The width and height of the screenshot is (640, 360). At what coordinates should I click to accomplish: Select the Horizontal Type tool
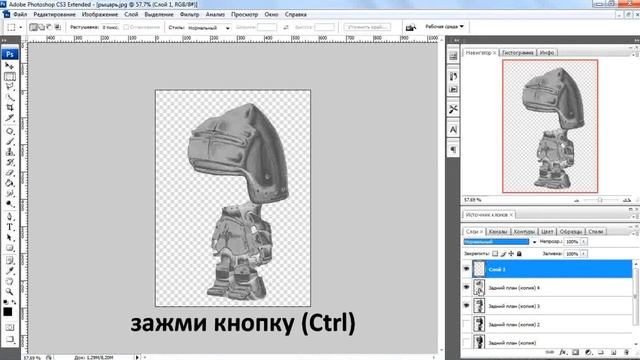9,227
